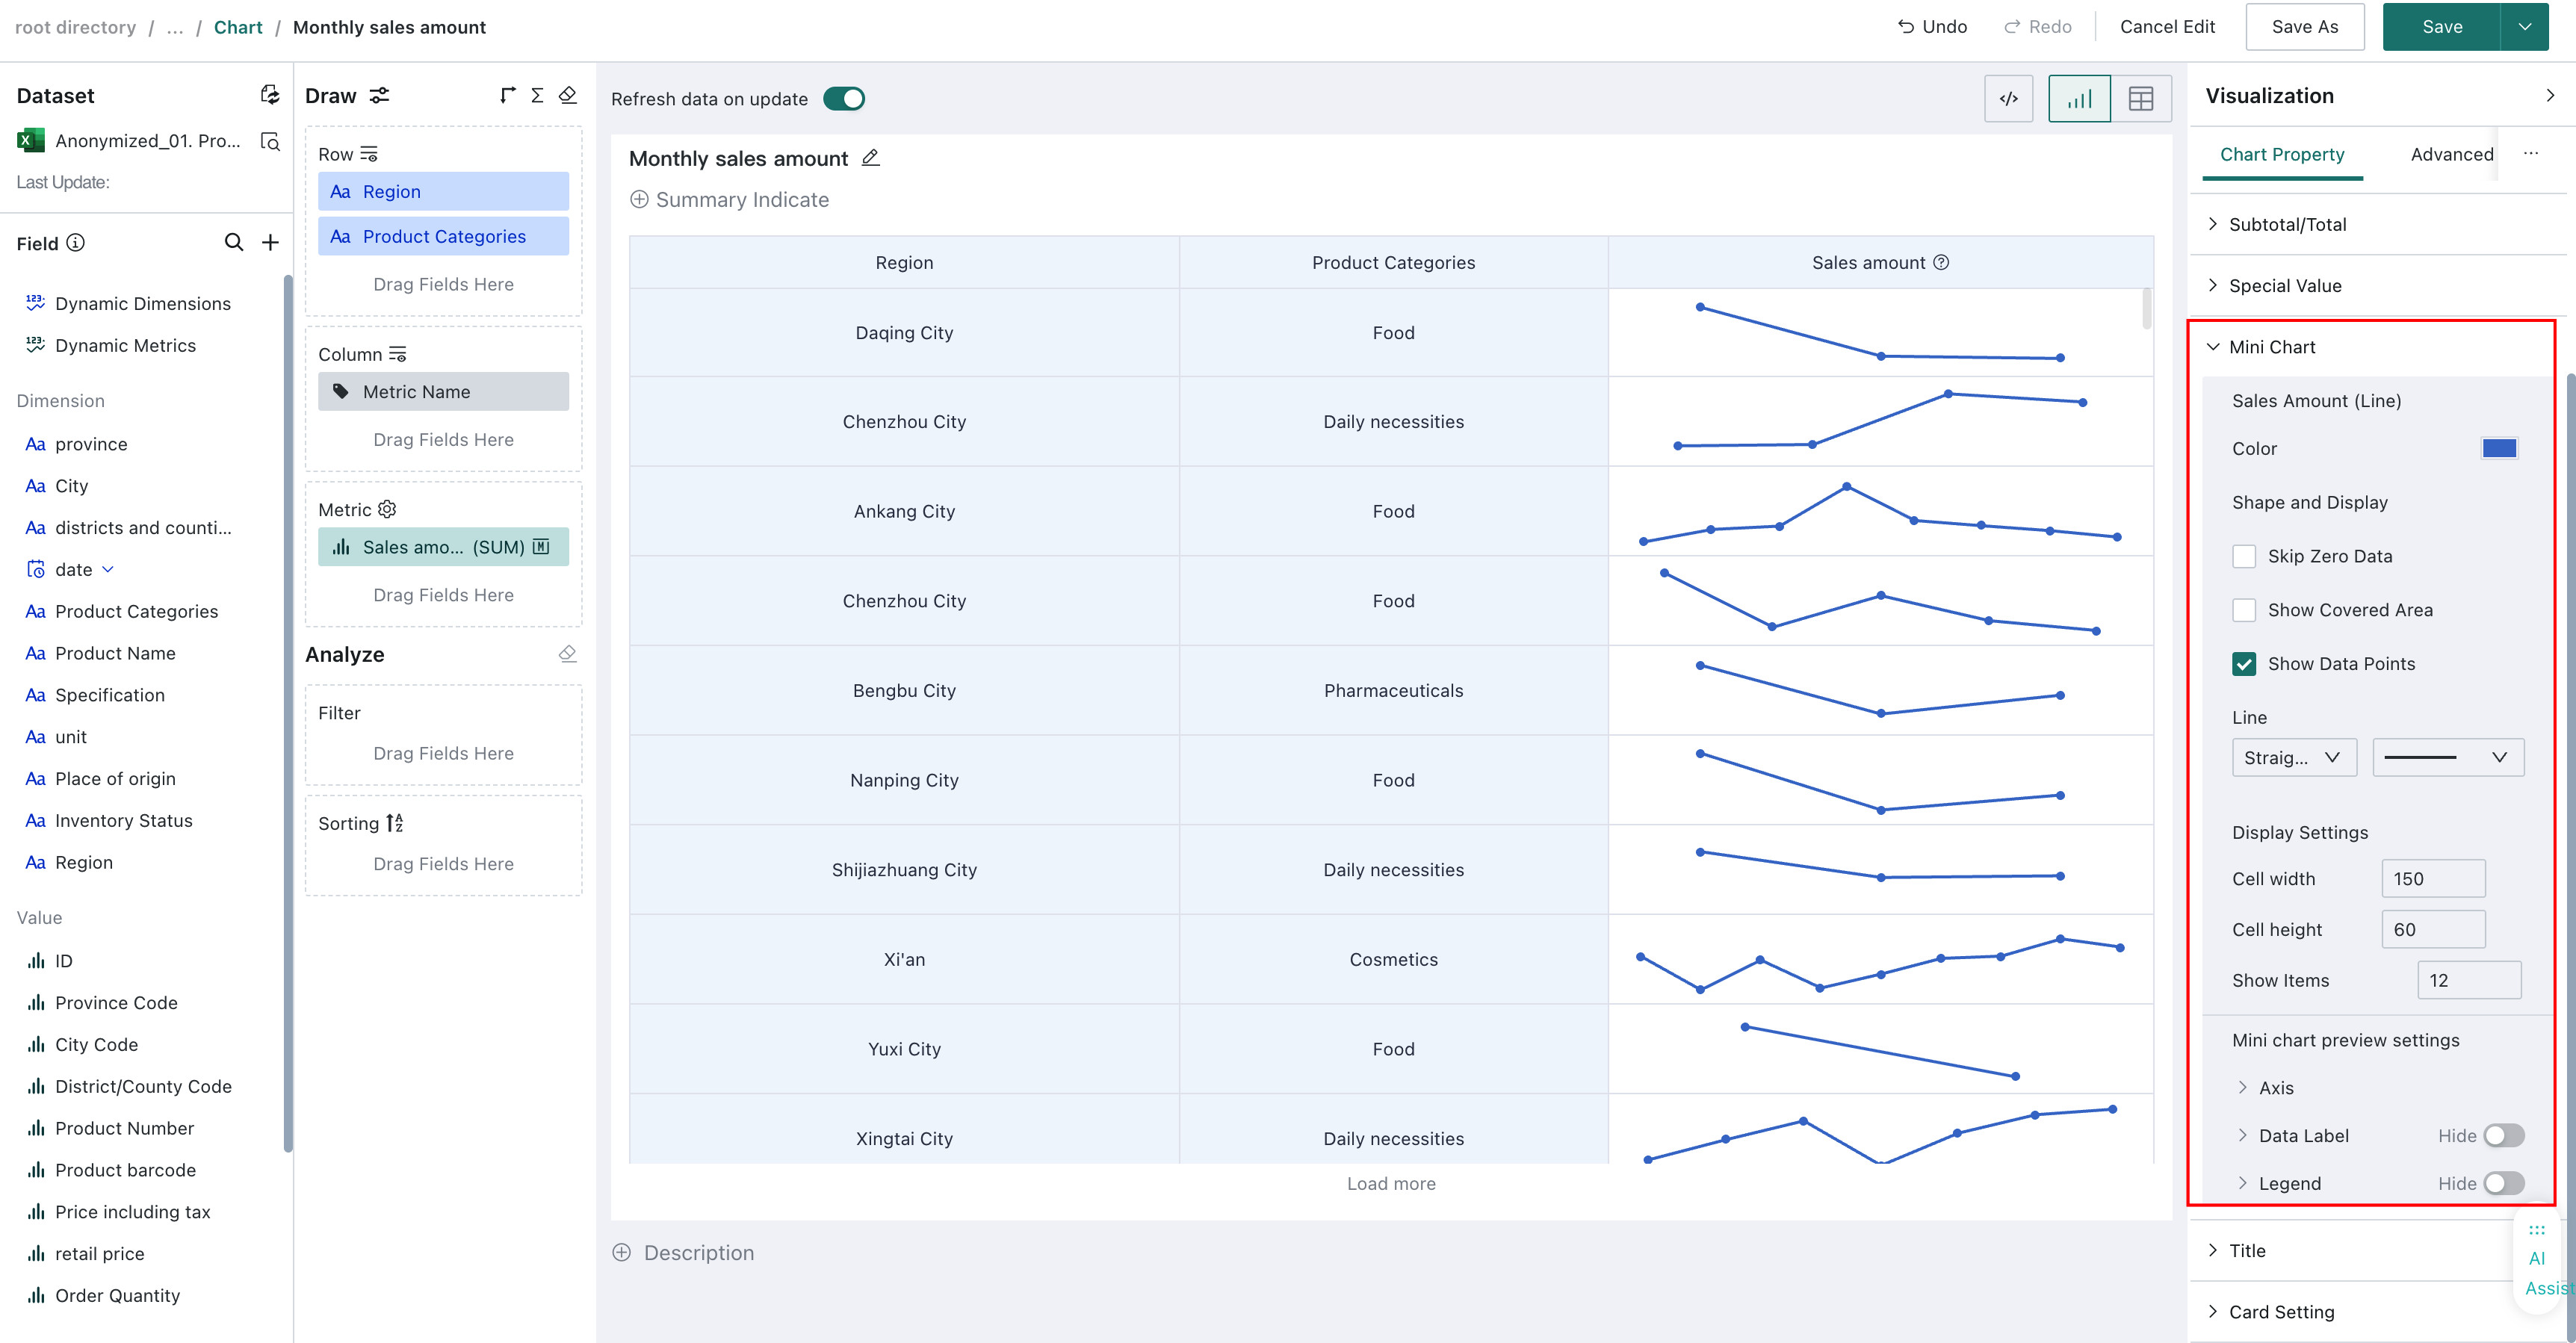Click the Metric settings gear icon
The height and width of the screenshot is (1343, 2576).
[x=388, y=510]
